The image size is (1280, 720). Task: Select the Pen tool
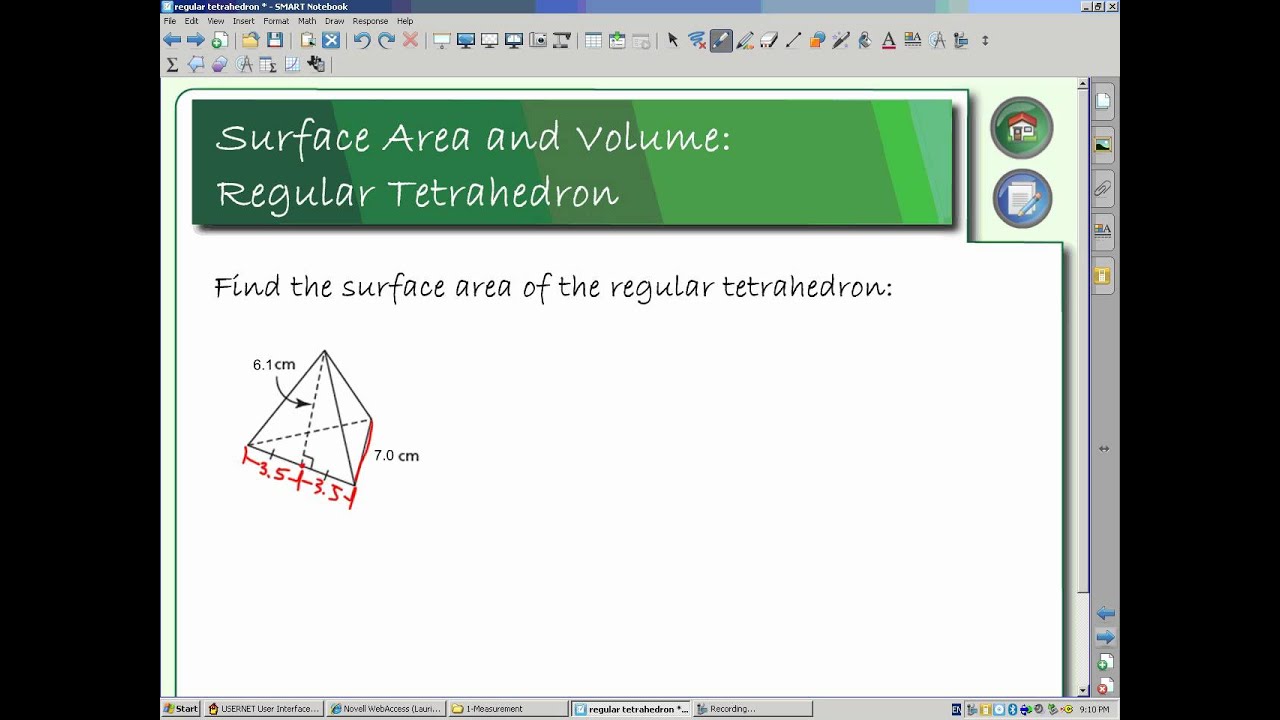721,40
